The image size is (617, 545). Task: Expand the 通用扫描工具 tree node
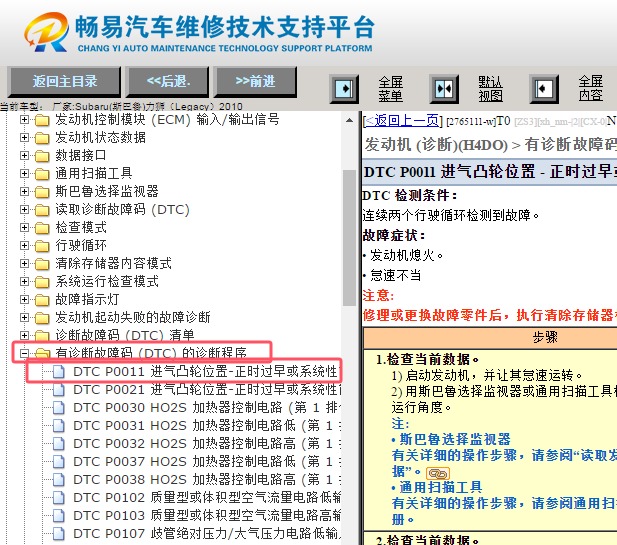point(24,173)
